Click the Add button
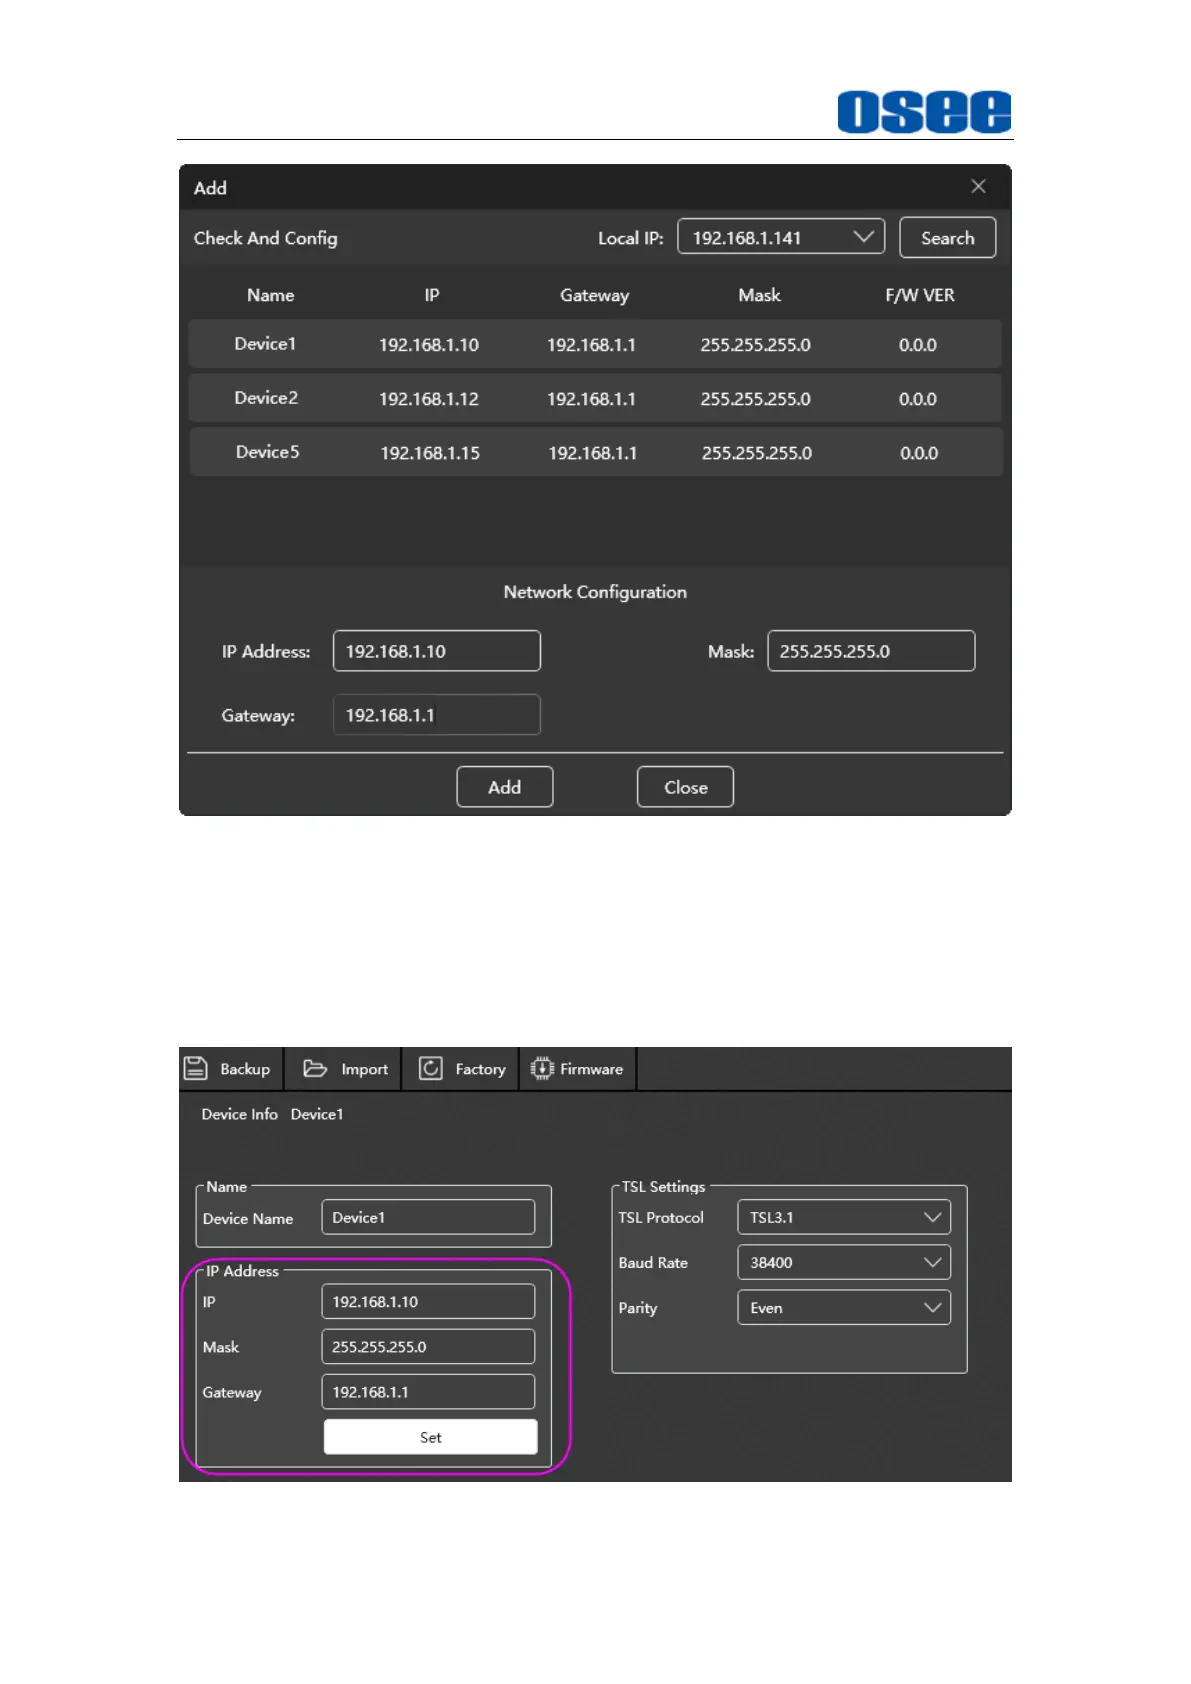1191x1684 pixels. (x=504, y=787)
